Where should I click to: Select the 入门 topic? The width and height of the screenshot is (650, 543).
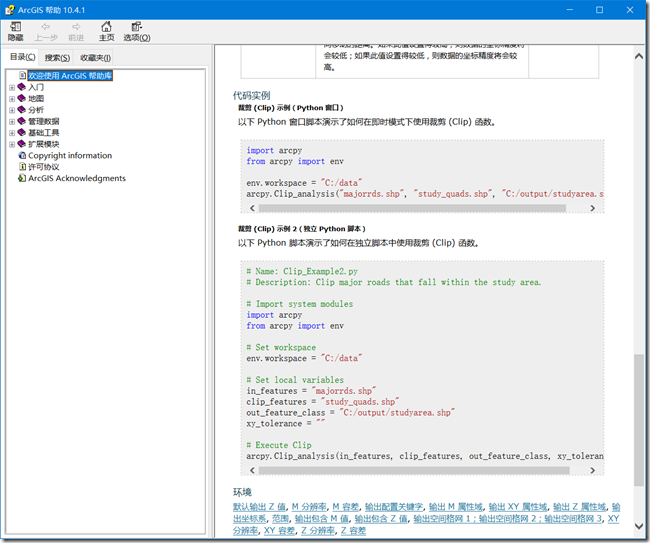pos(36,87)
